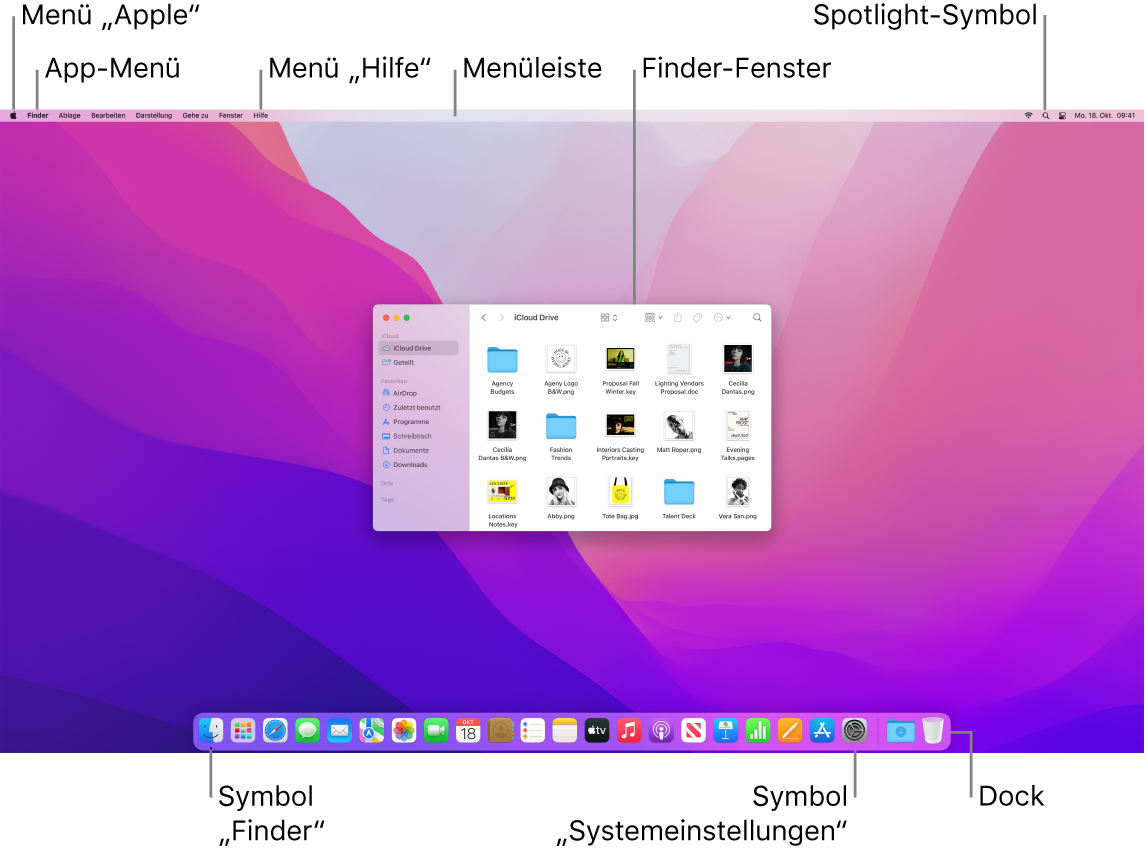The image size is (1146, 854).
Task: Open Safari from the Dock
Action: point(273,731)
